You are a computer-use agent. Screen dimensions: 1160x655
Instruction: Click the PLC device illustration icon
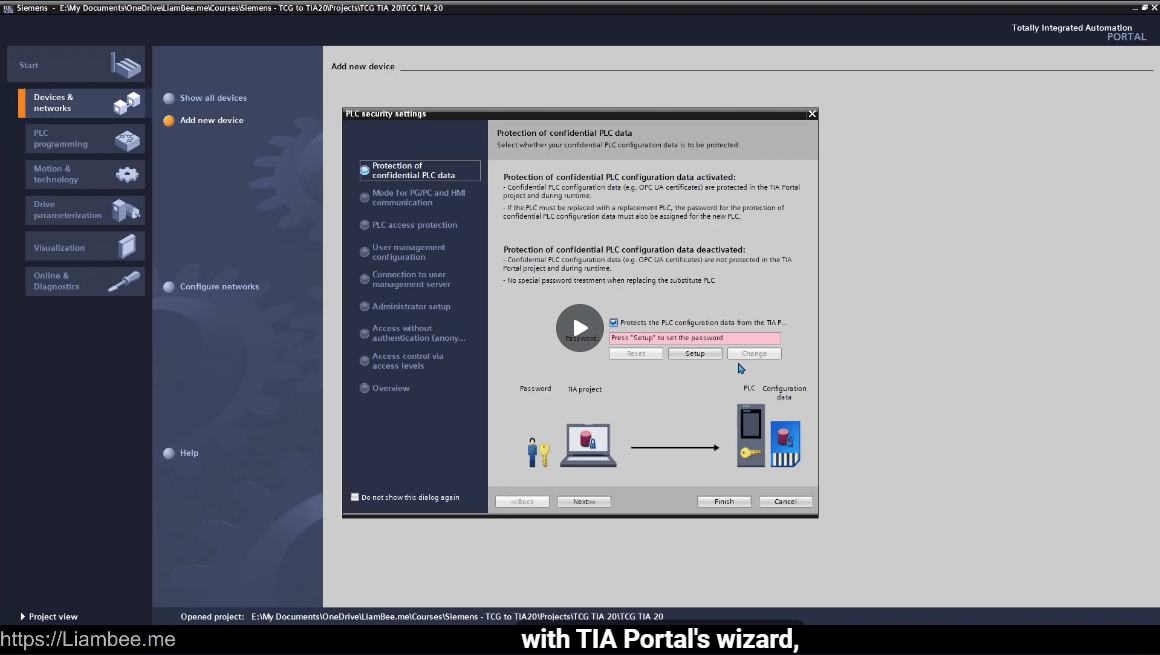coord(750,435)
